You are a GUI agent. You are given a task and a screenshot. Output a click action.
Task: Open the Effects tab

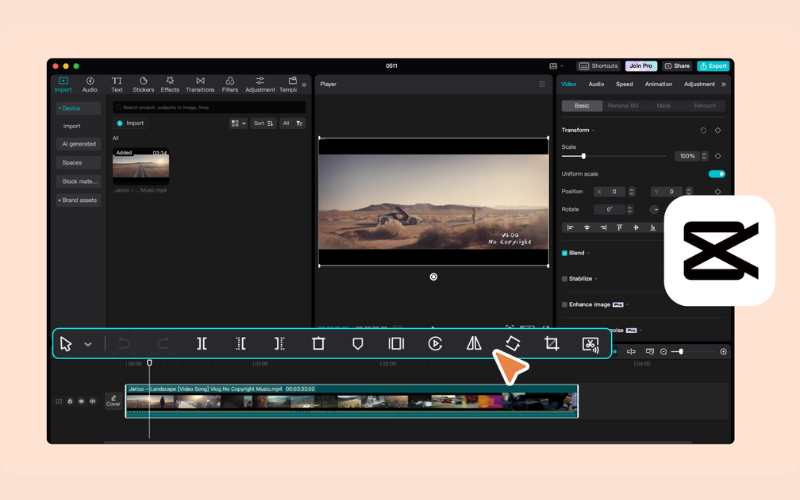tap(170, 85)
